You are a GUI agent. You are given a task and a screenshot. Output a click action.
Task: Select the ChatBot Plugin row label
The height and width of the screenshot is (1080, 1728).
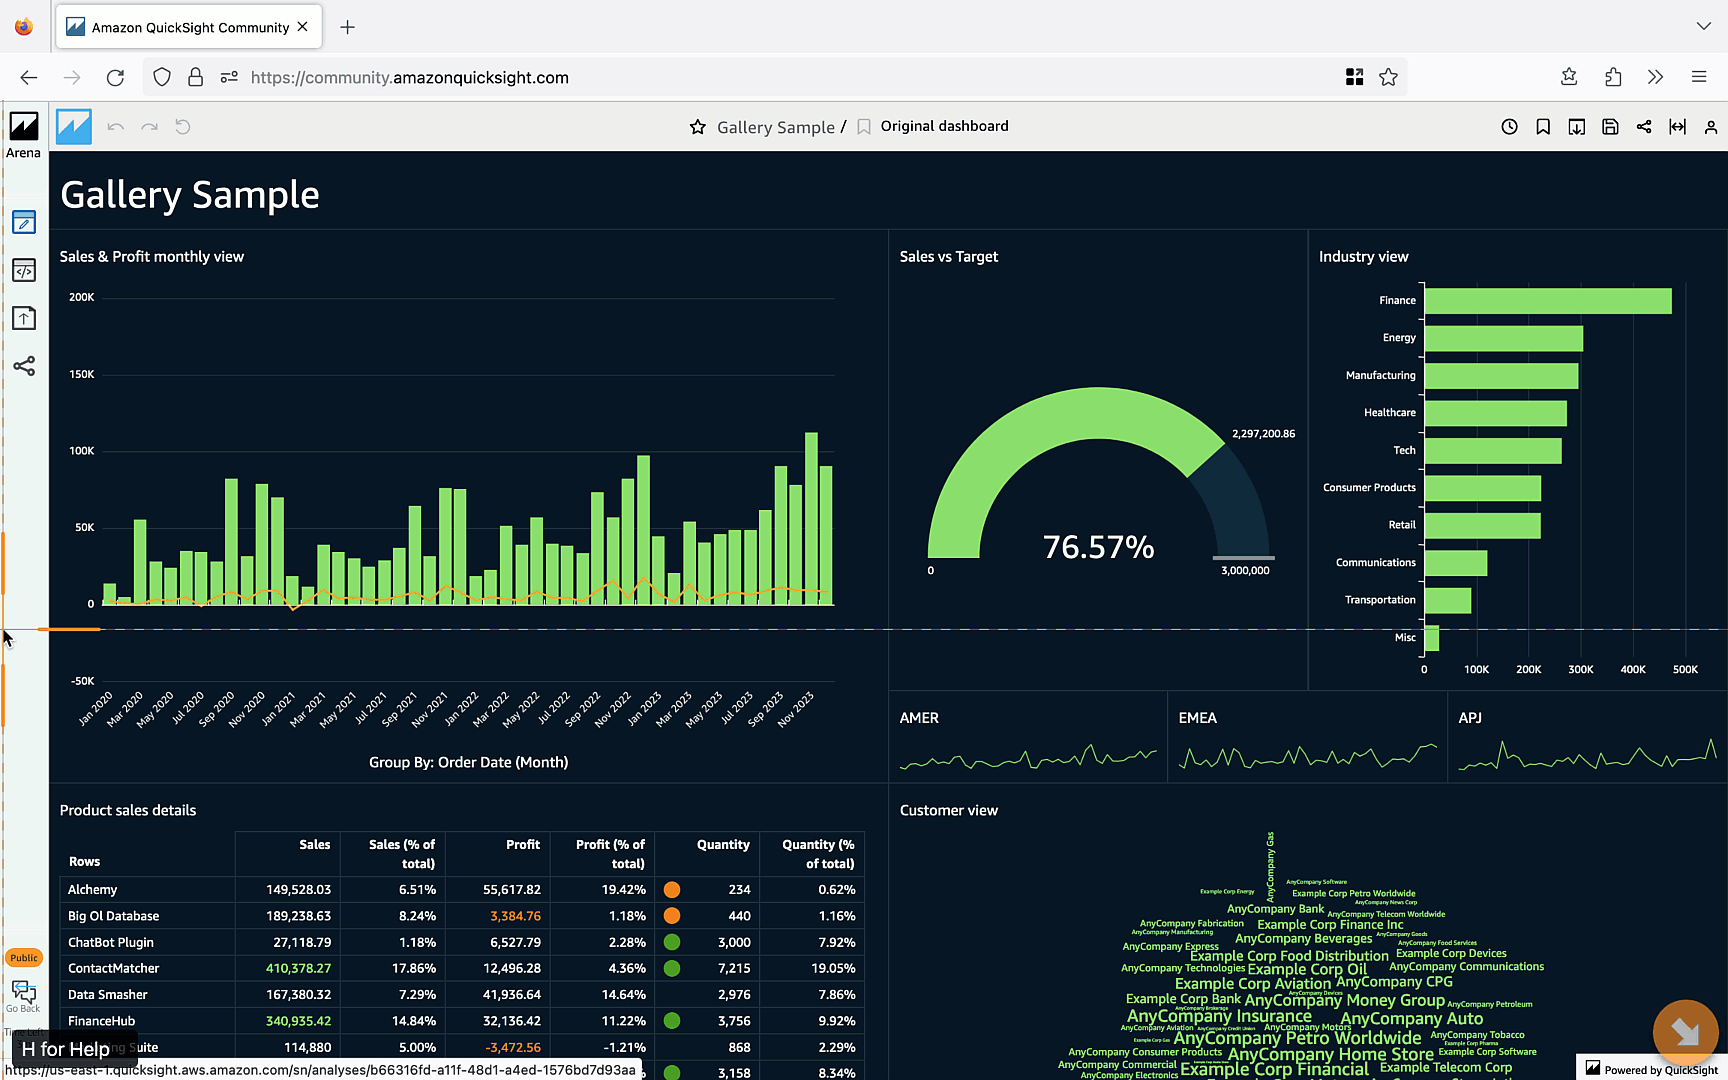pos(111,942)
